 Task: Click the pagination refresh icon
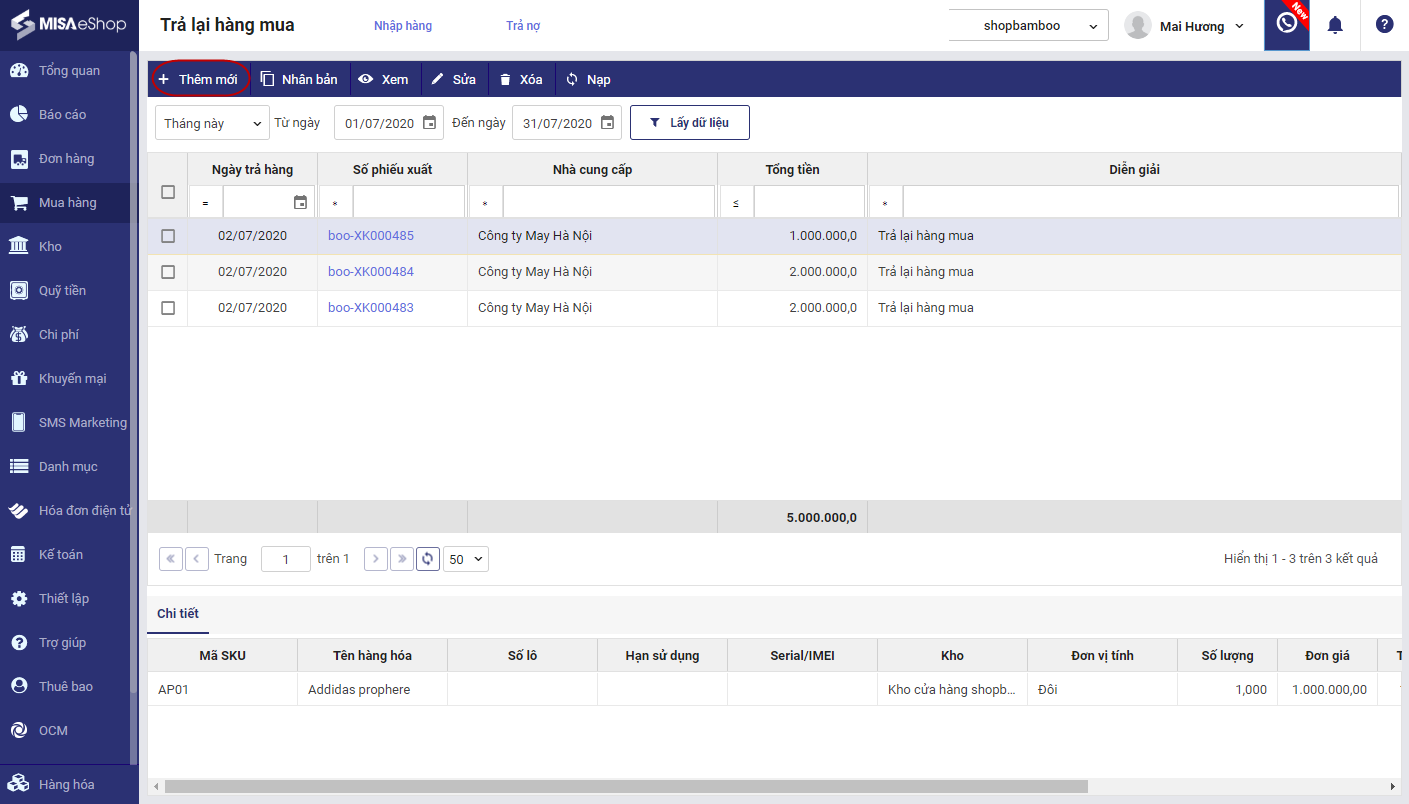(428, 559)
